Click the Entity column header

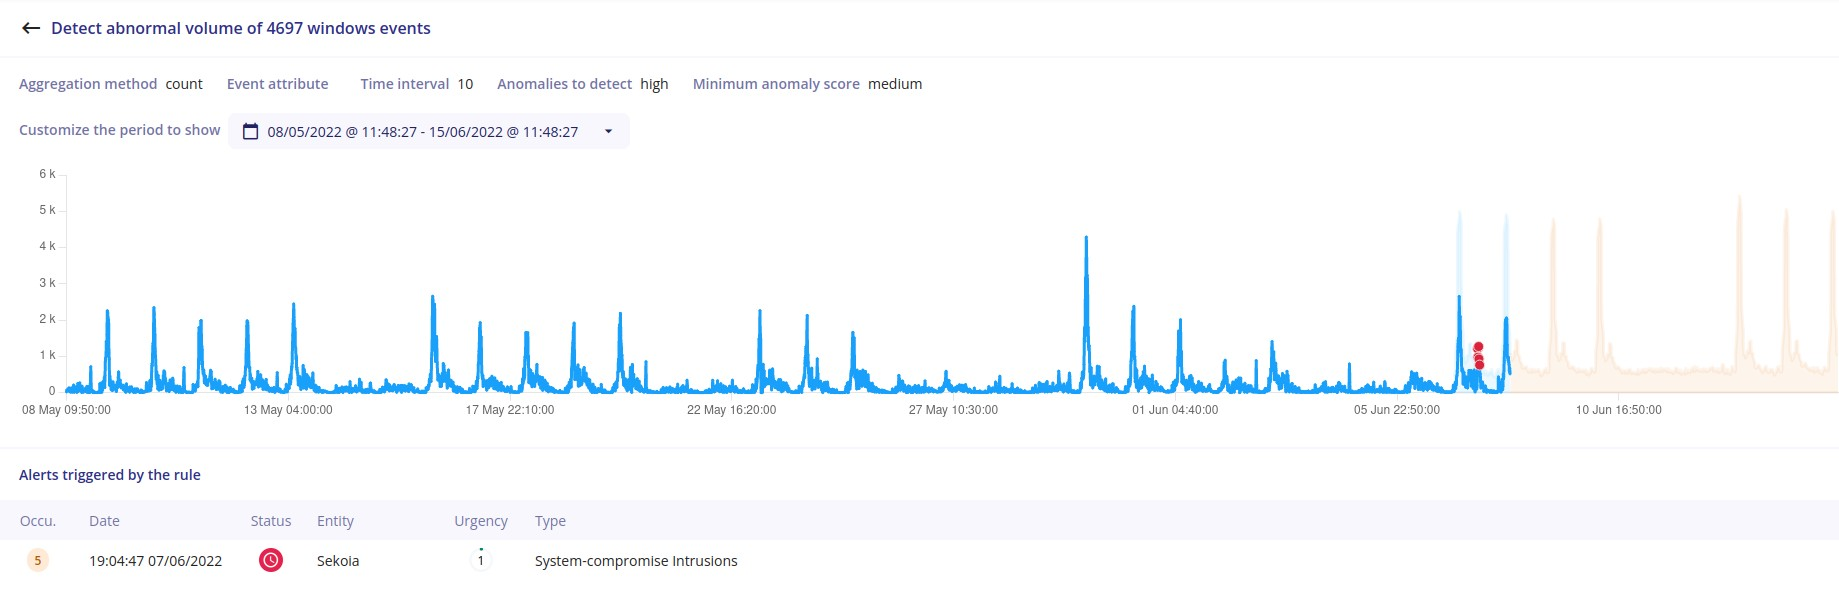click(x=335, y=521)
